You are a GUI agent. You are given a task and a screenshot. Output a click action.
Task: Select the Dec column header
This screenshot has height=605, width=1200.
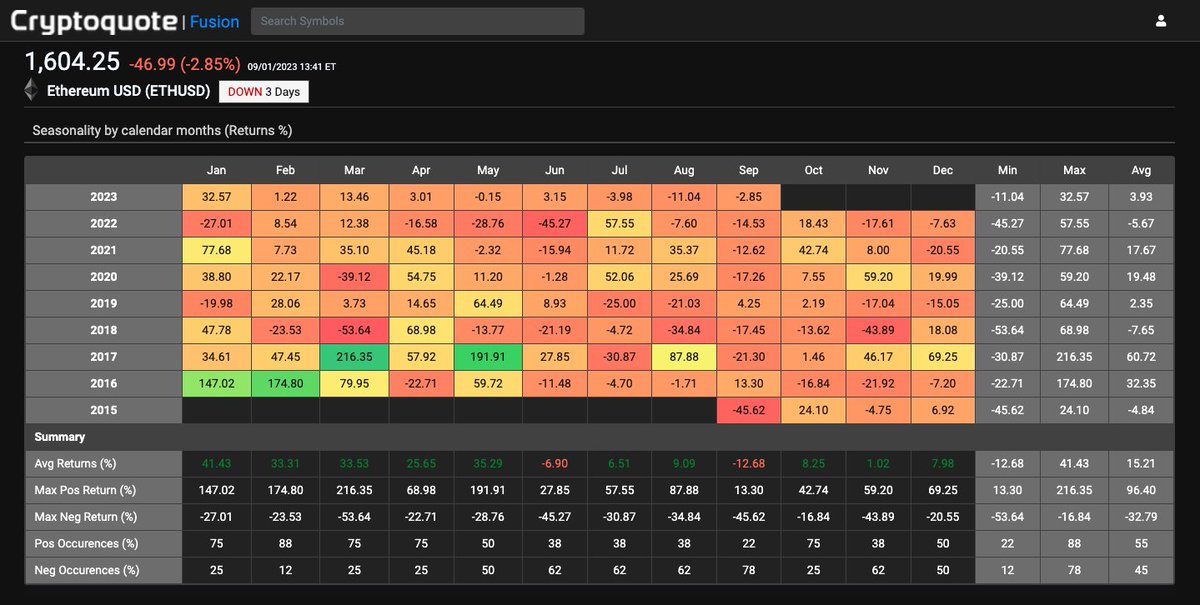coord(943,170)
